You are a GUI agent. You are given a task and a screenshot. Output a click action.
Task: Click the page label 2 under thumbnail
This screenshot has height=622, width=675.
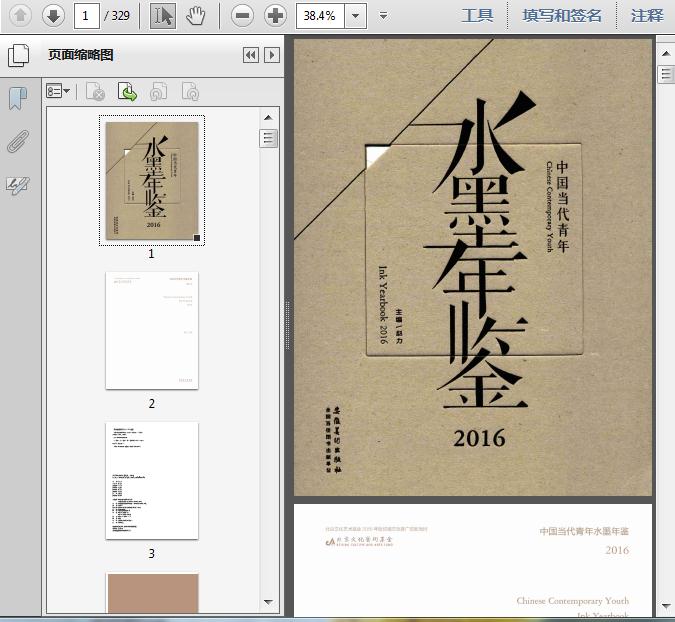pyautogui.click(x=152, y=404)
